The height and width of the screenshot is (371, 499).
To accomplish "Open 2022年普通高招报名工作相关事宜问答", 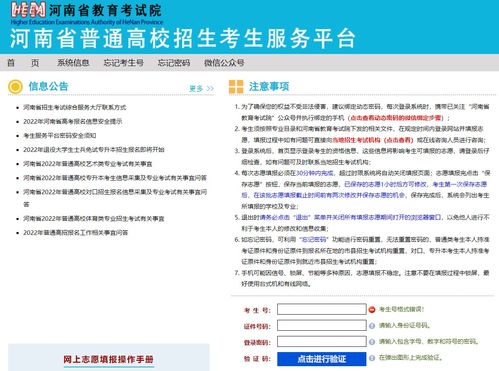I will 76,233.
